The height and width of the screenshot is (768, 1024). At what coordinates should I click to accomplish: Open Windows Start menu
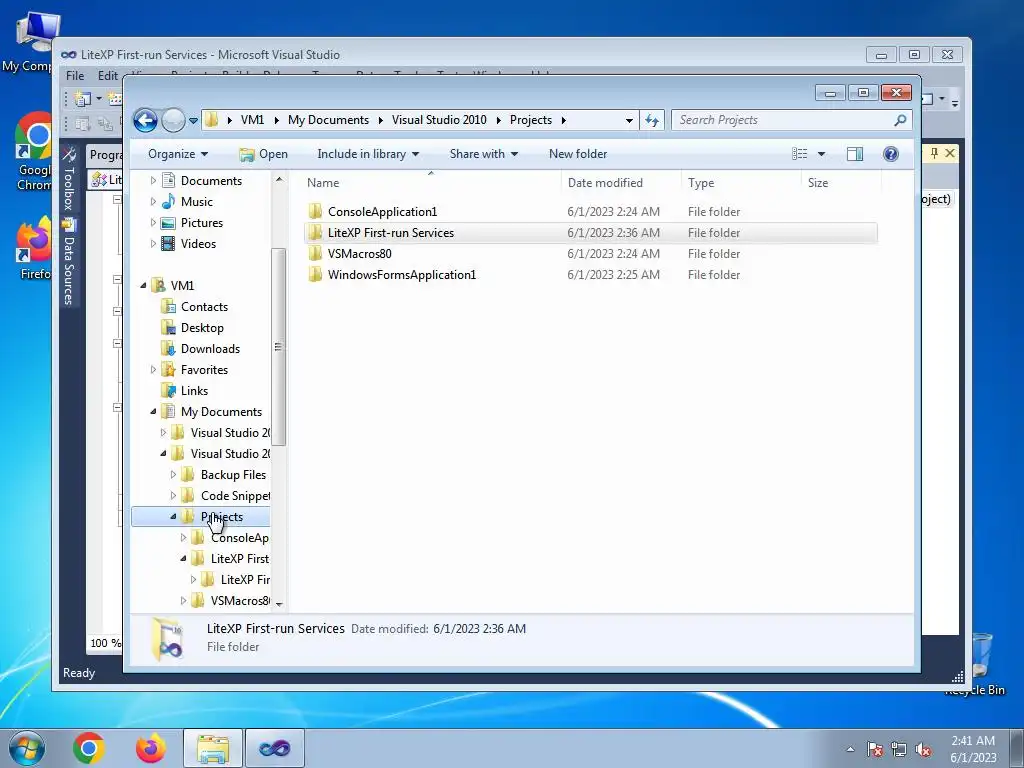click(x=27, y=748)
